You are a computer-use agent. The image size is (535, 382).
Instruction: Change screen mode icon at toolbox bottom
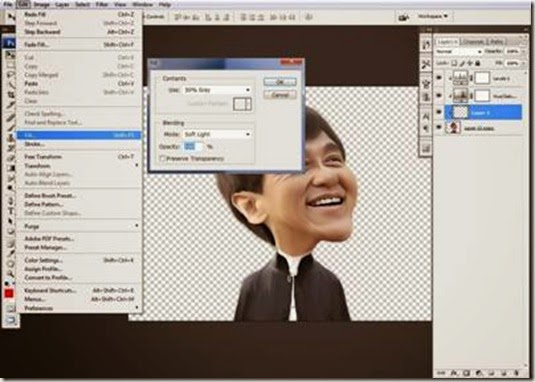coord(10,320)
